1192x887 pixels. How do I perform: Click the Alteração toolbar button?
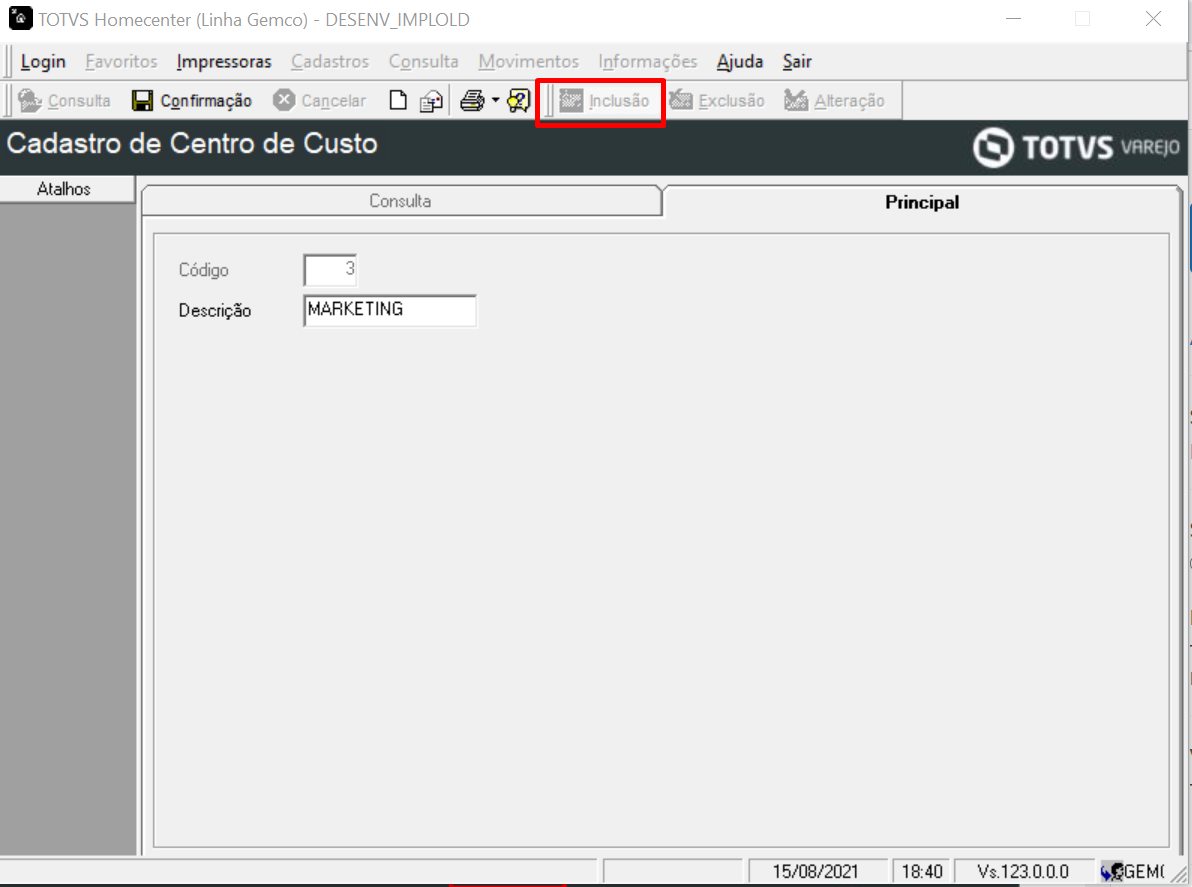[x=834, y=100]
